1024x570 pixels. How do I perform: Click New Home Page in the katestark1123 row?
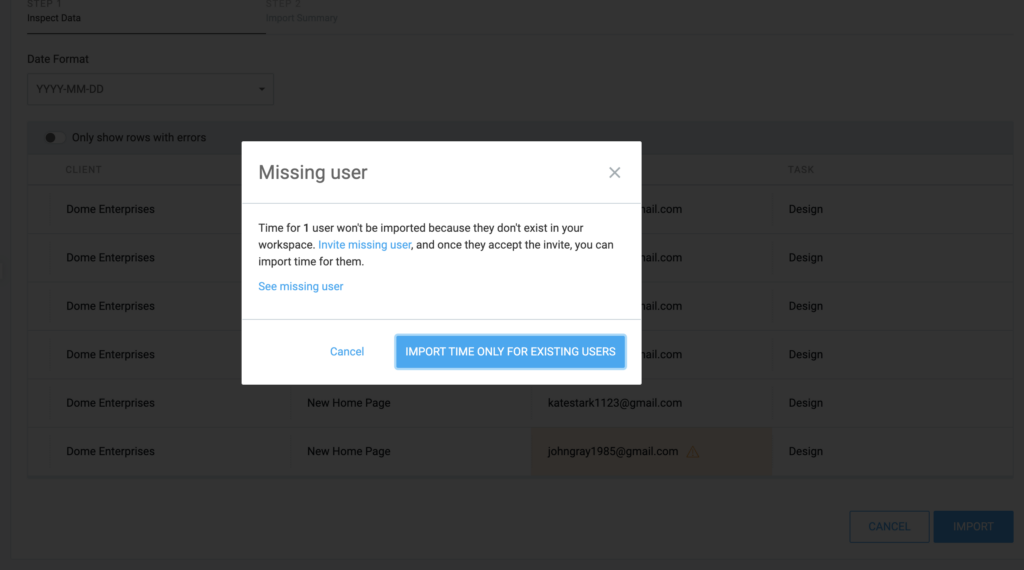(x=348, y=403)
